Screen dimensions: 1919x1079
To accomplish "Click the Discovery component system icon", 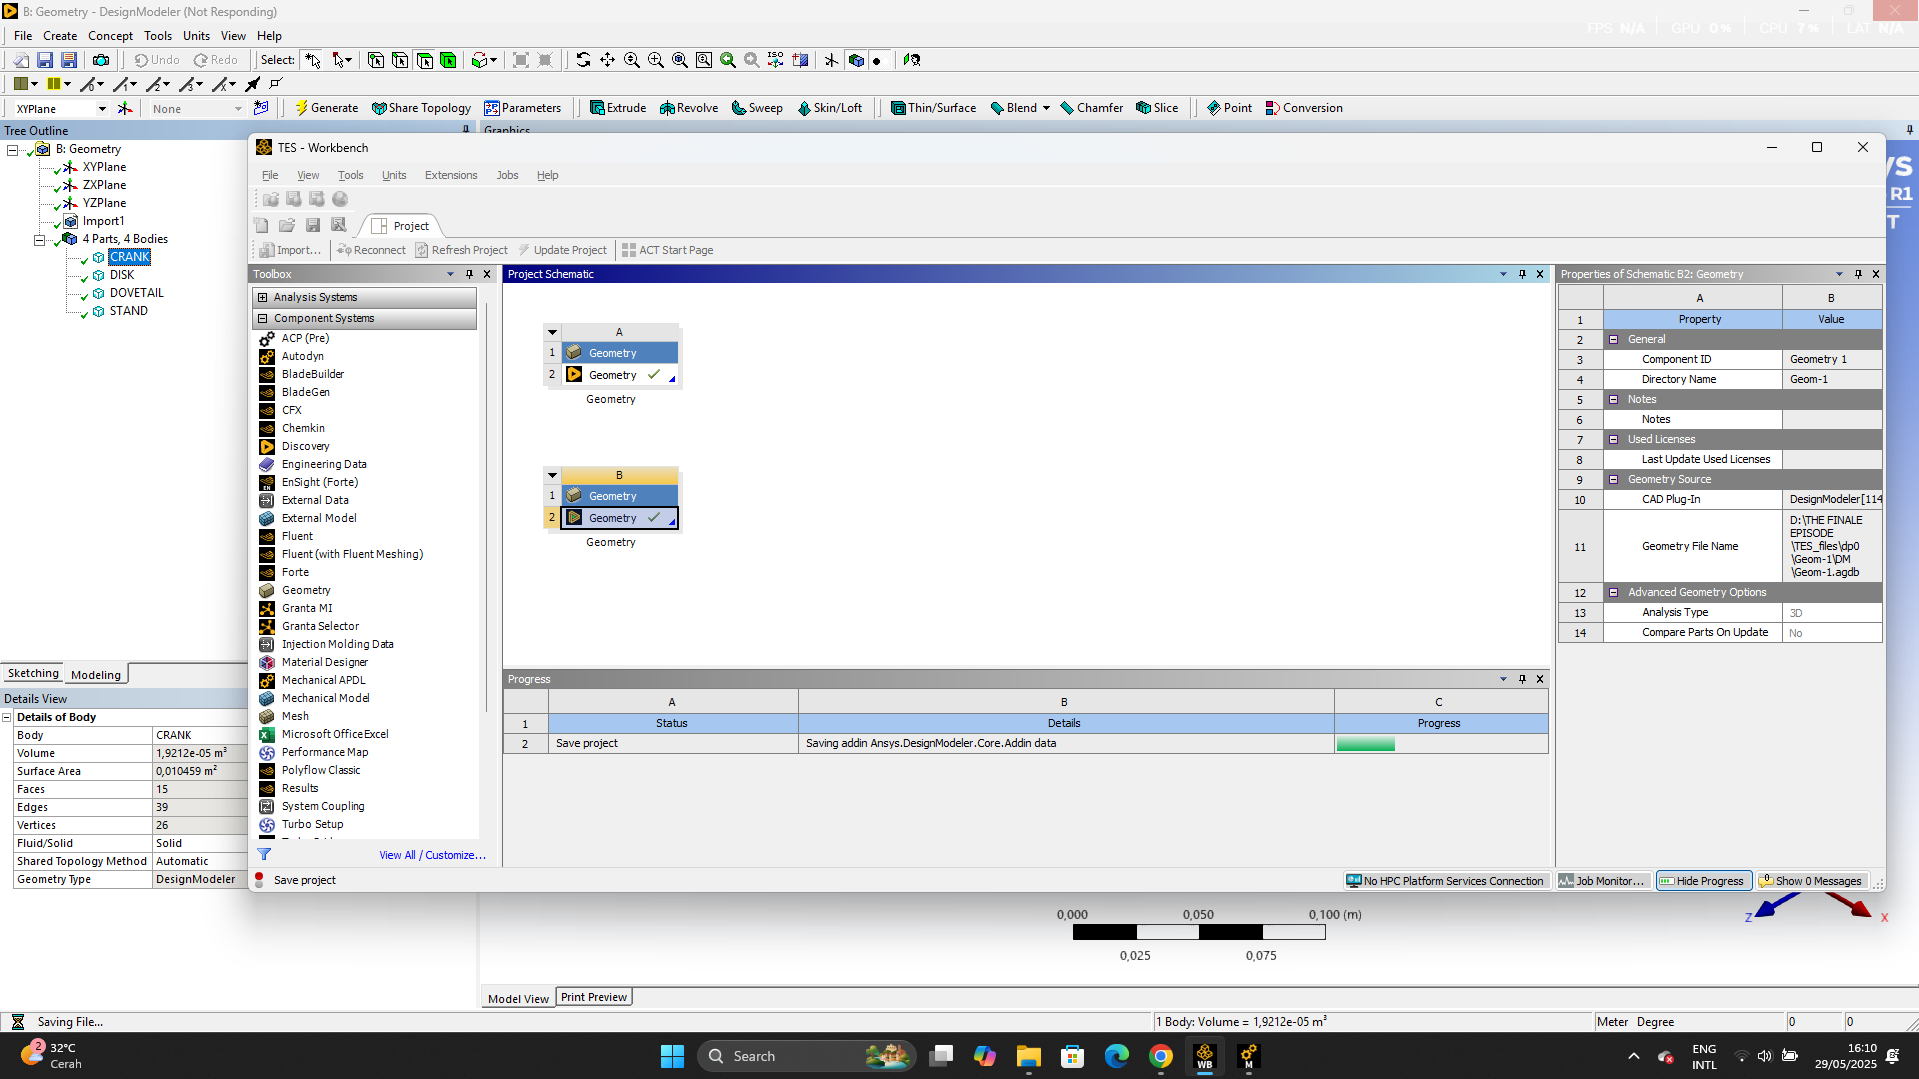I will [x=267, y=446].
